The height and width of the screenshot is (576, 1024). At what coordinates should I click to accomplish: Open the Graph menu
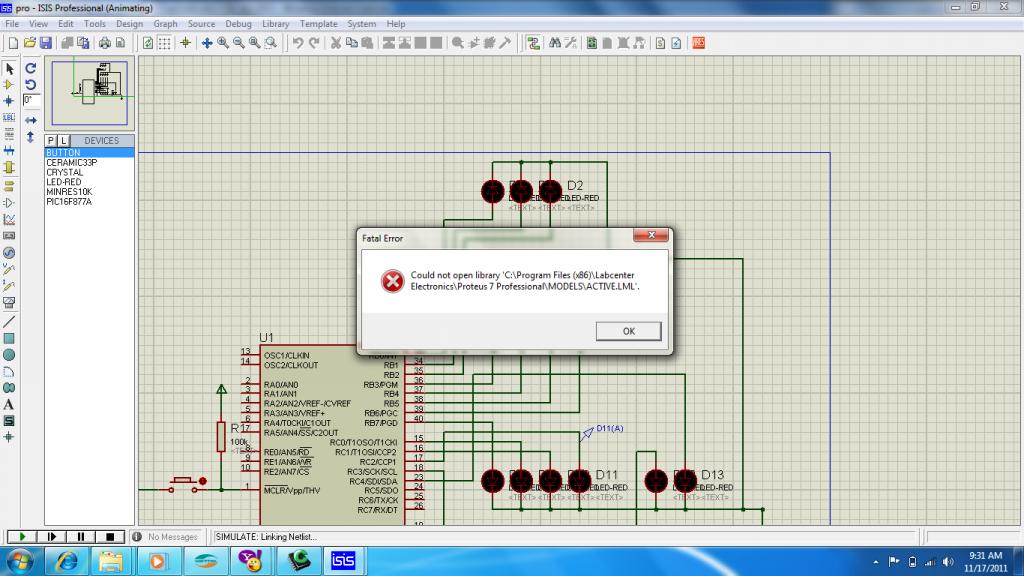(x=165, y=24)
